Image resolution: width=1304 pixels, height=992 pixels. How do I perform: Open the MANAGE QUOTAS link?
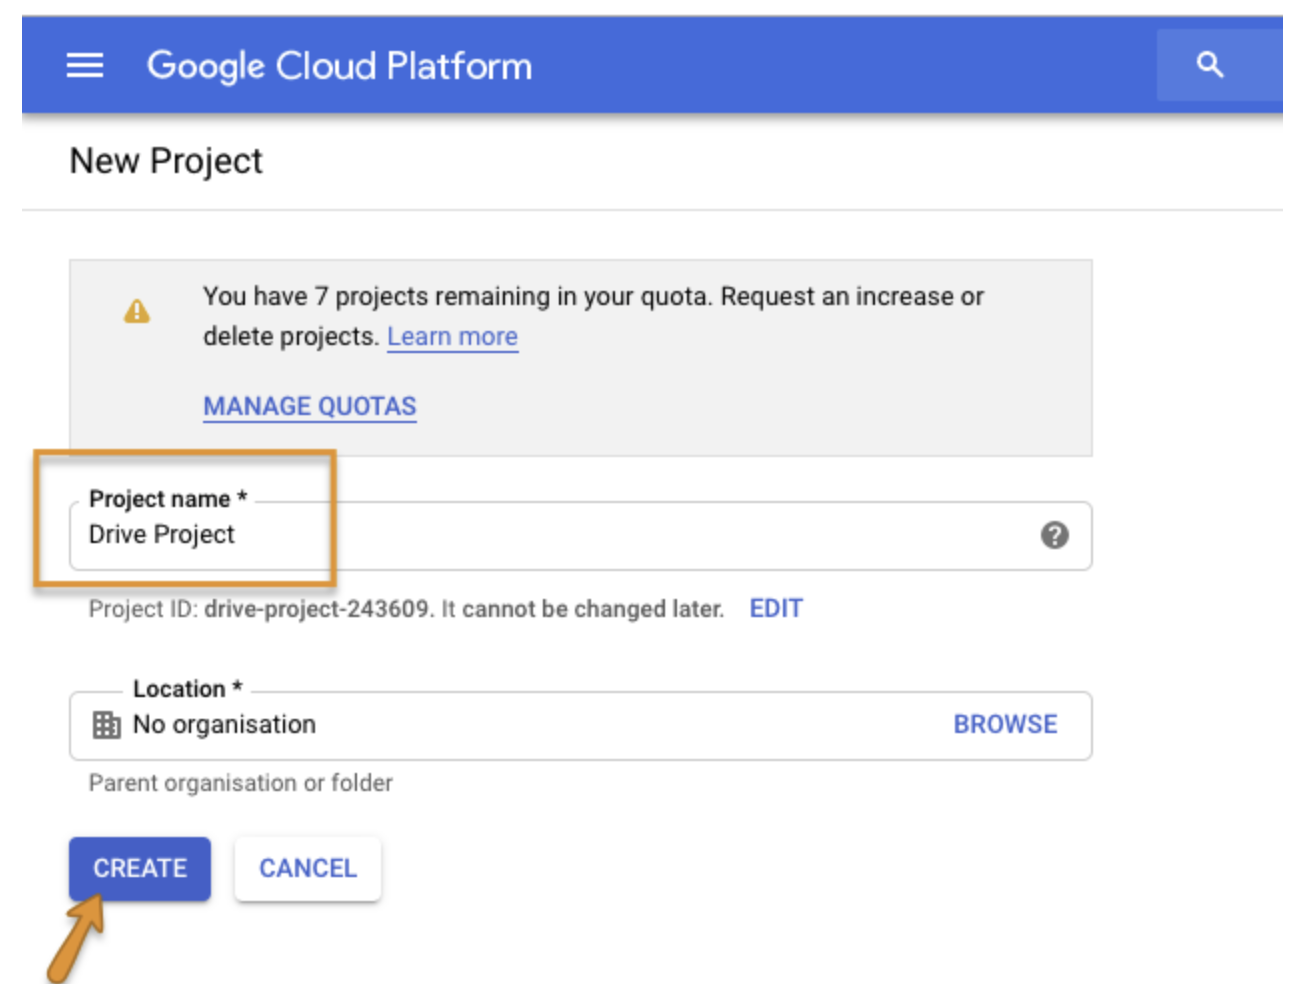[309, 406]
